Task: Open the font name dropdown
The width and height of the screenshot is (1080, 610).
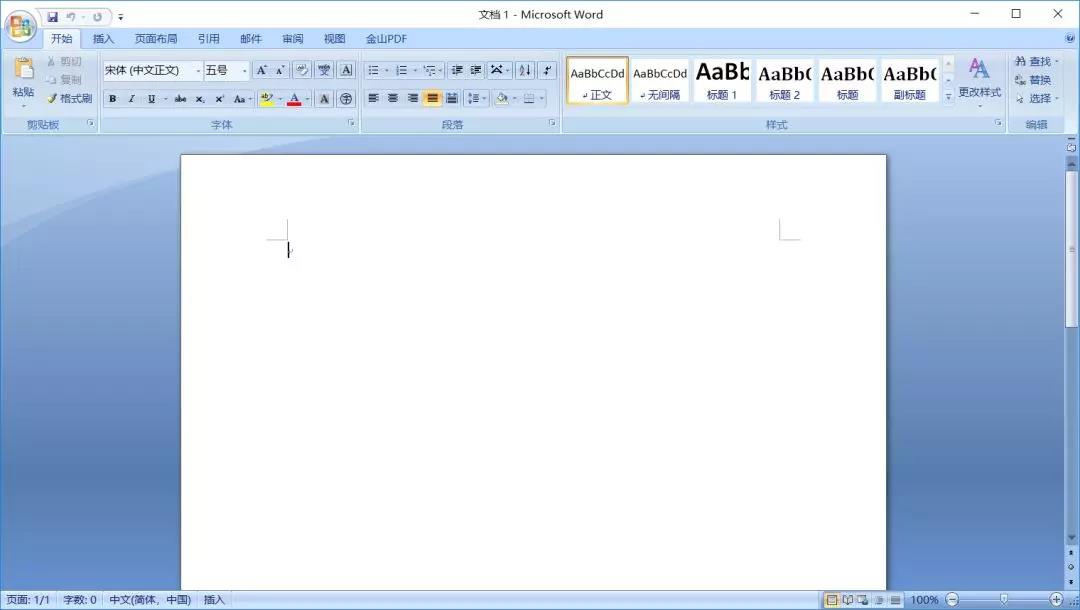Action: (198, 69)
